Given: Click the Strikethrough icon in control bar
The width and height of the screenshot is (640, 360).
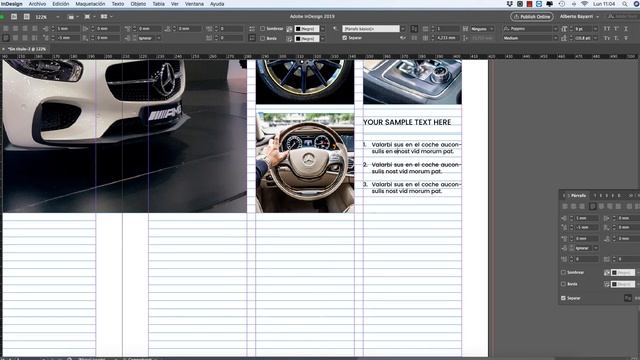Looking at the screenshot, I should (626, 38).
